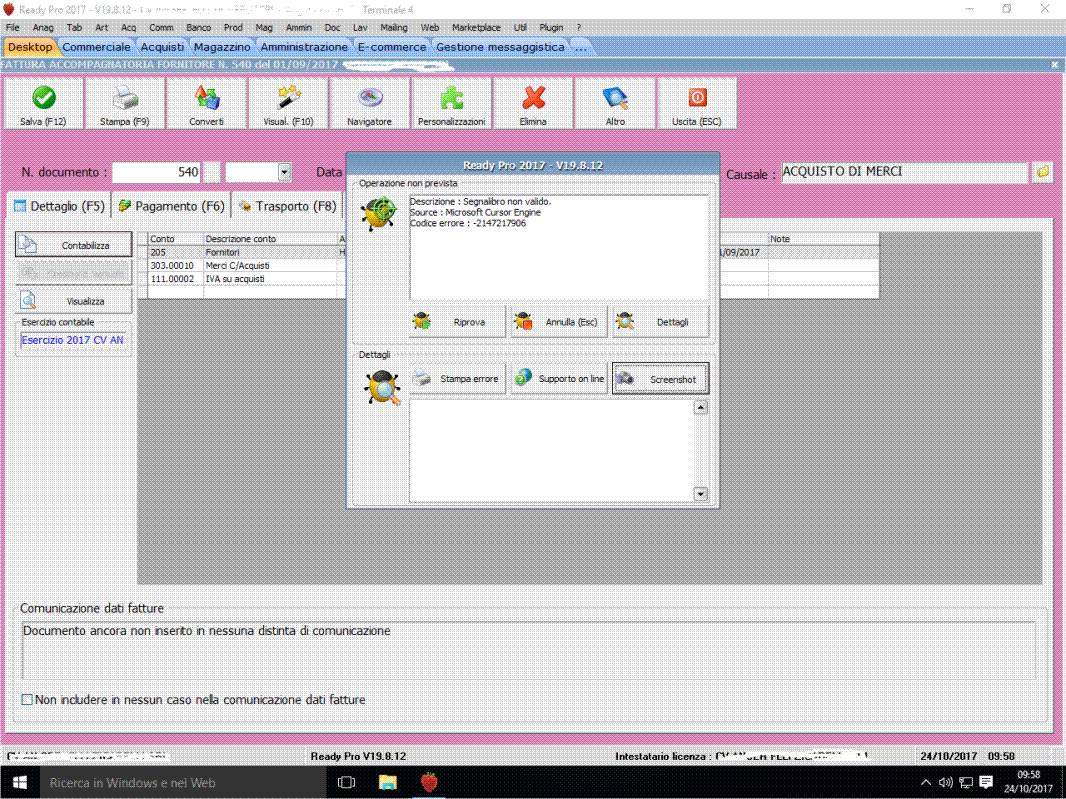Open Windows Start menu
The width and height of the screenshot is (1066, 799).
click(20, 782)
